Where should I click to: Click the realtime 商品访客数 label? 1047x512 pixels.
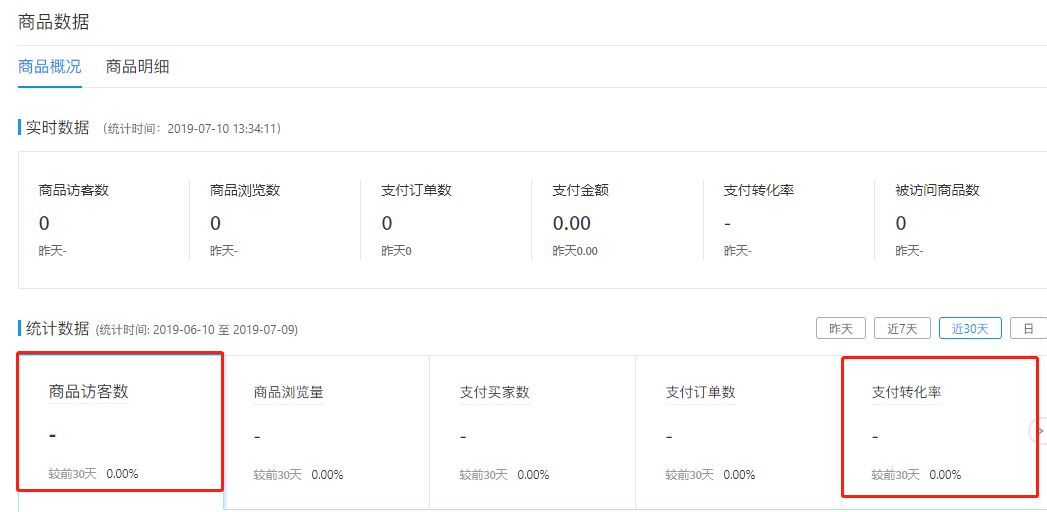tap(73, 190)
